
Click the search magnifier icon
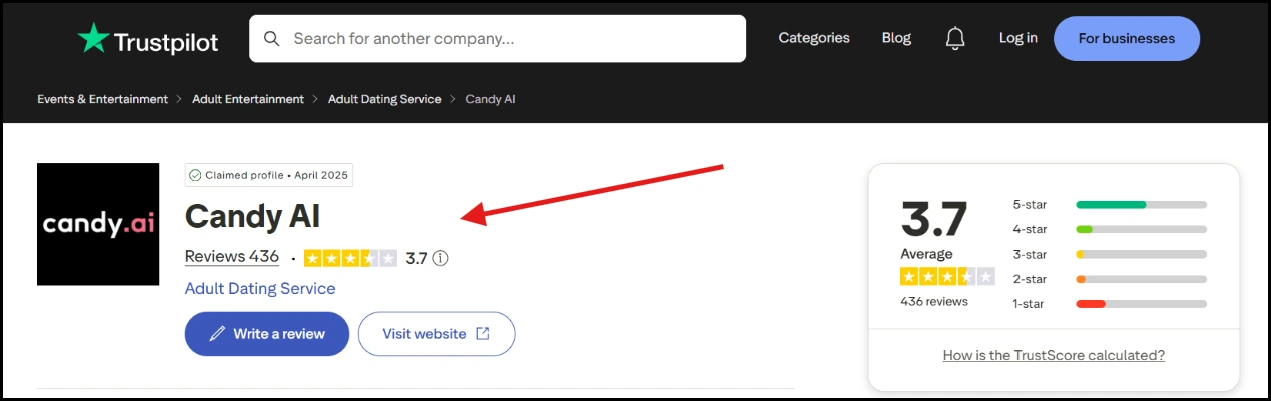pos(271,39)
